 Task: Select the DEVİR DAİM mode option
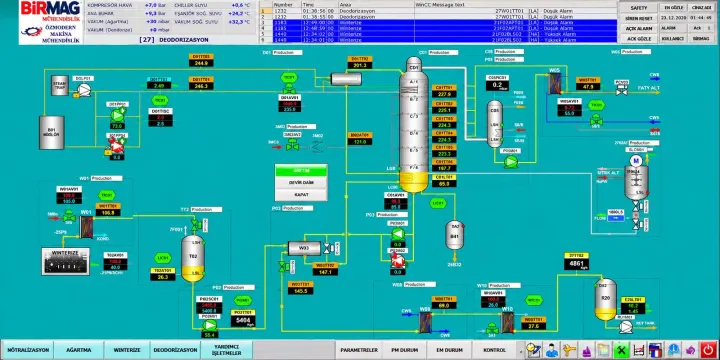[x=301, y=182]
